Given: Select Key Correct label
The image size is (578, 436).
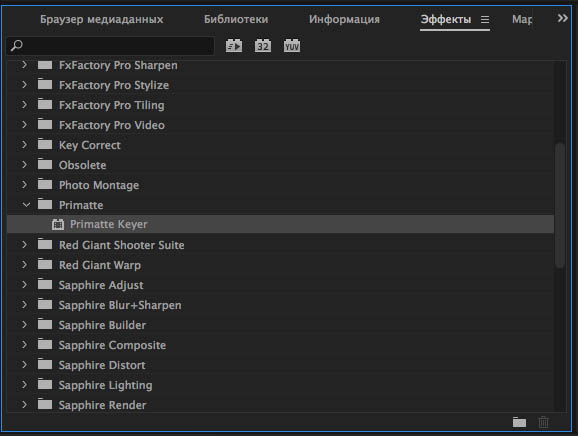Looking at the screenshot, I should click(x=90, y=145).
